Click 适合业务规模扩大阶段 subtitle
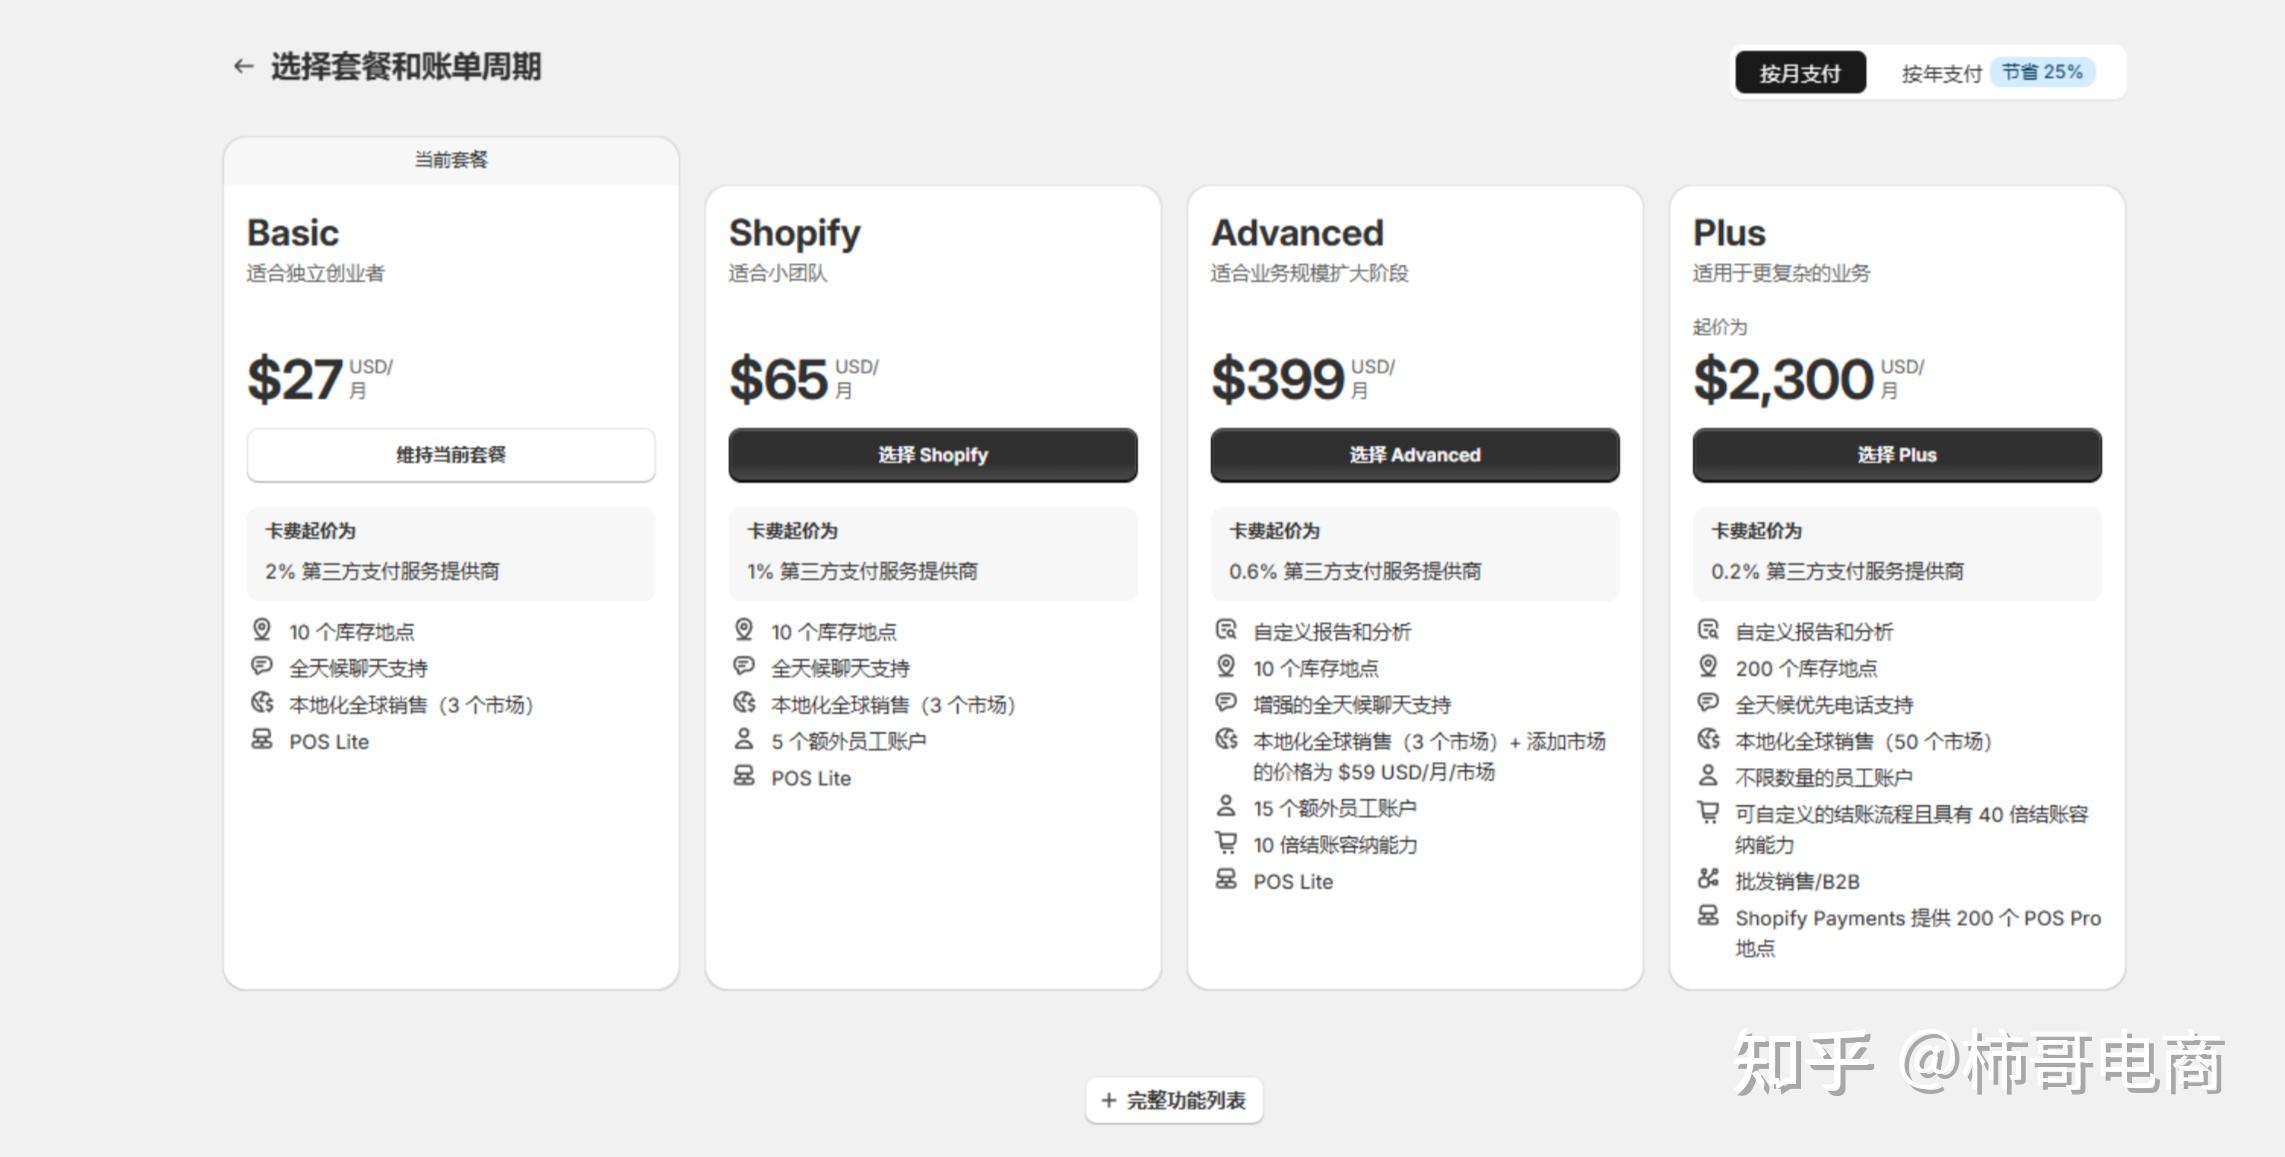The image size is (2285, 1157). pyautogui.click(x=1309, y=274)
